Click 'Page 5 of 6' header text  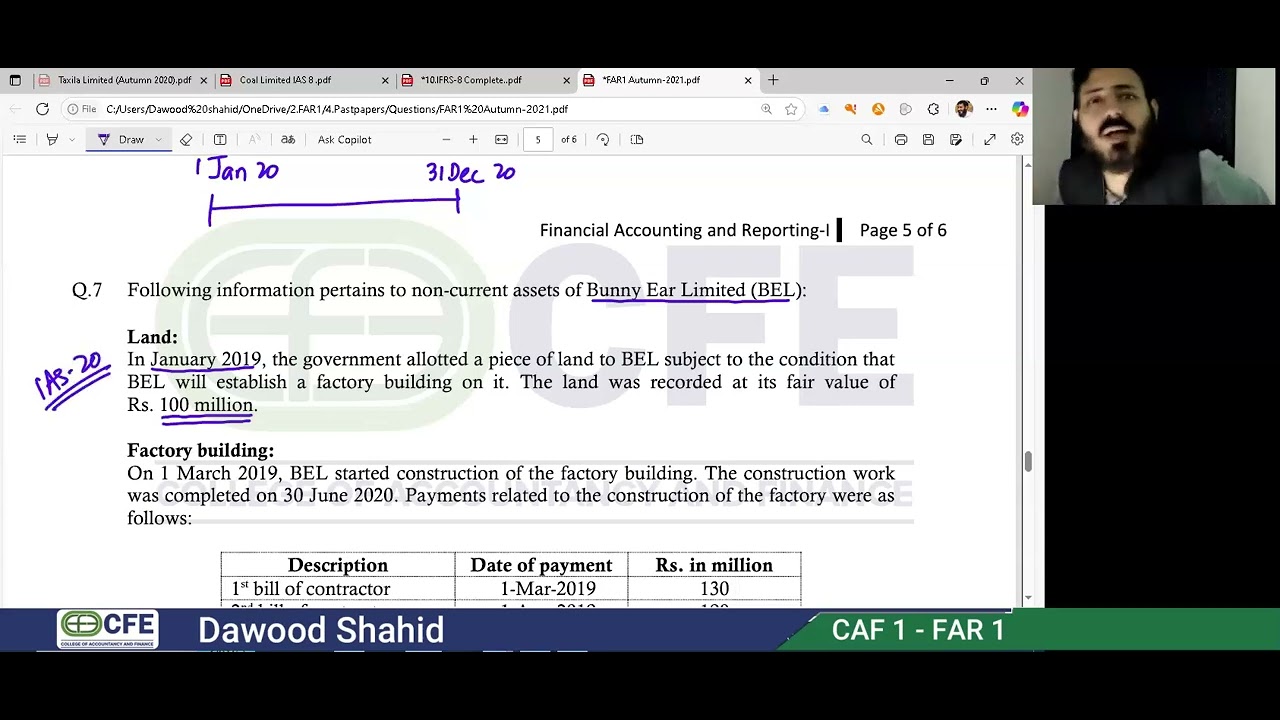click(x=903, y=230)
